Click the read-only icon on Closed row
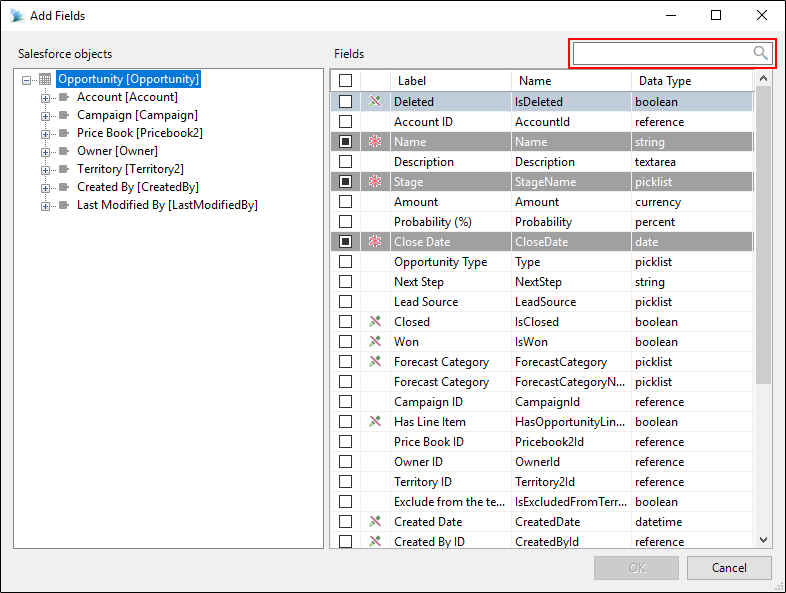 tap(375, 321)
